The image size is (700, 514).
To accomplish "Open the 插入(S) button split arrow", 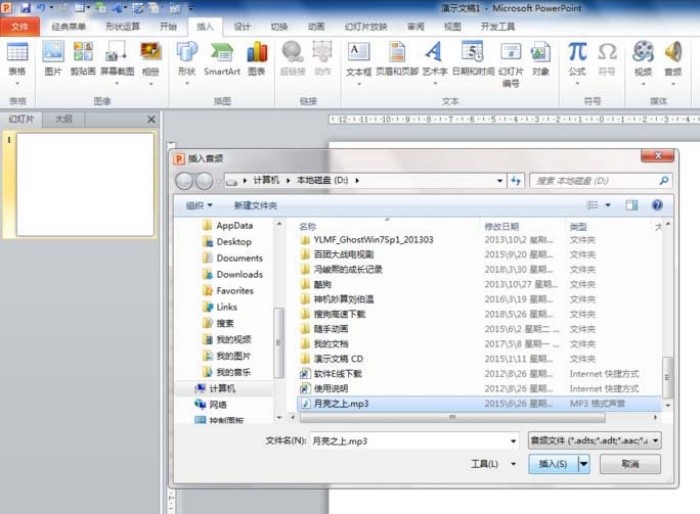I will tap(584, 464).
